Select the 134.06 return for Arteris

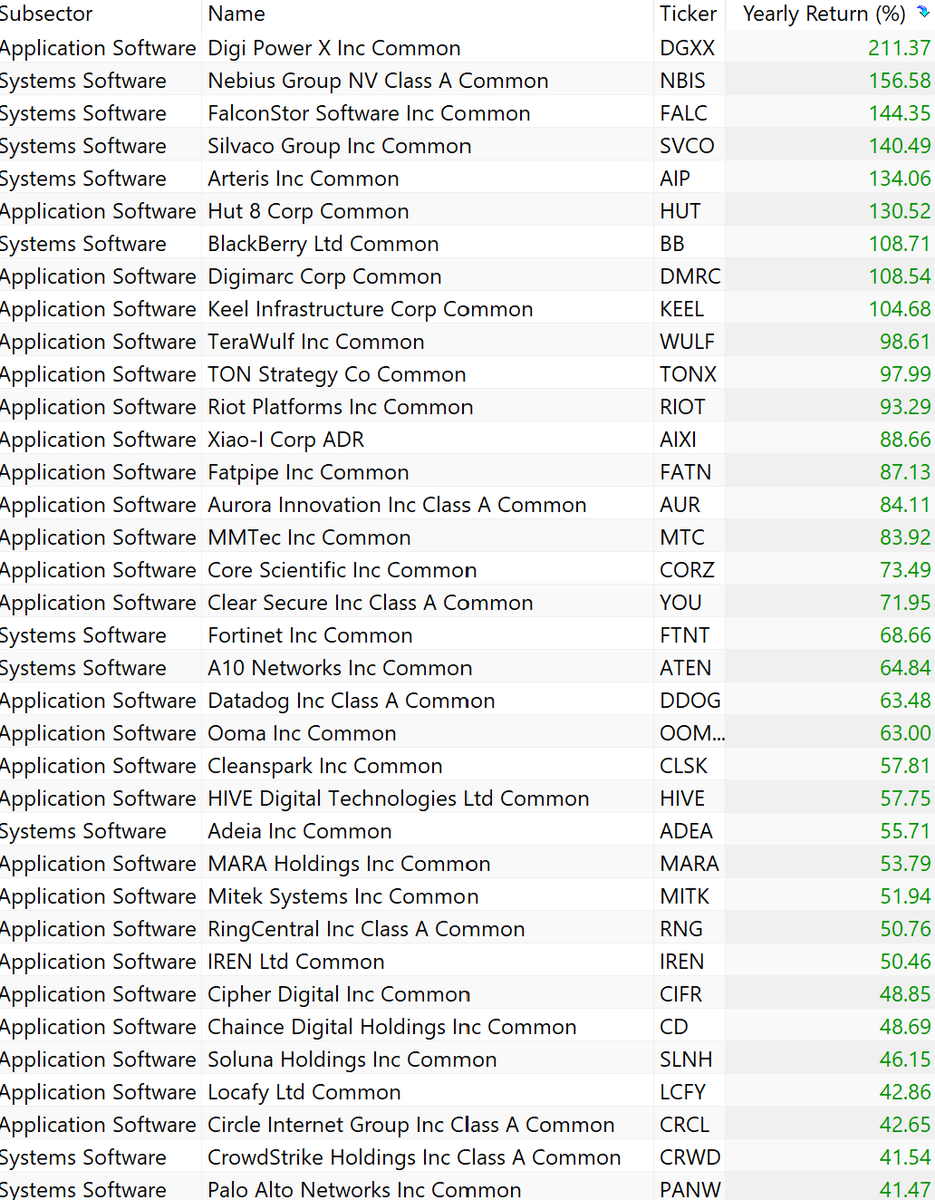coord(899,179)
